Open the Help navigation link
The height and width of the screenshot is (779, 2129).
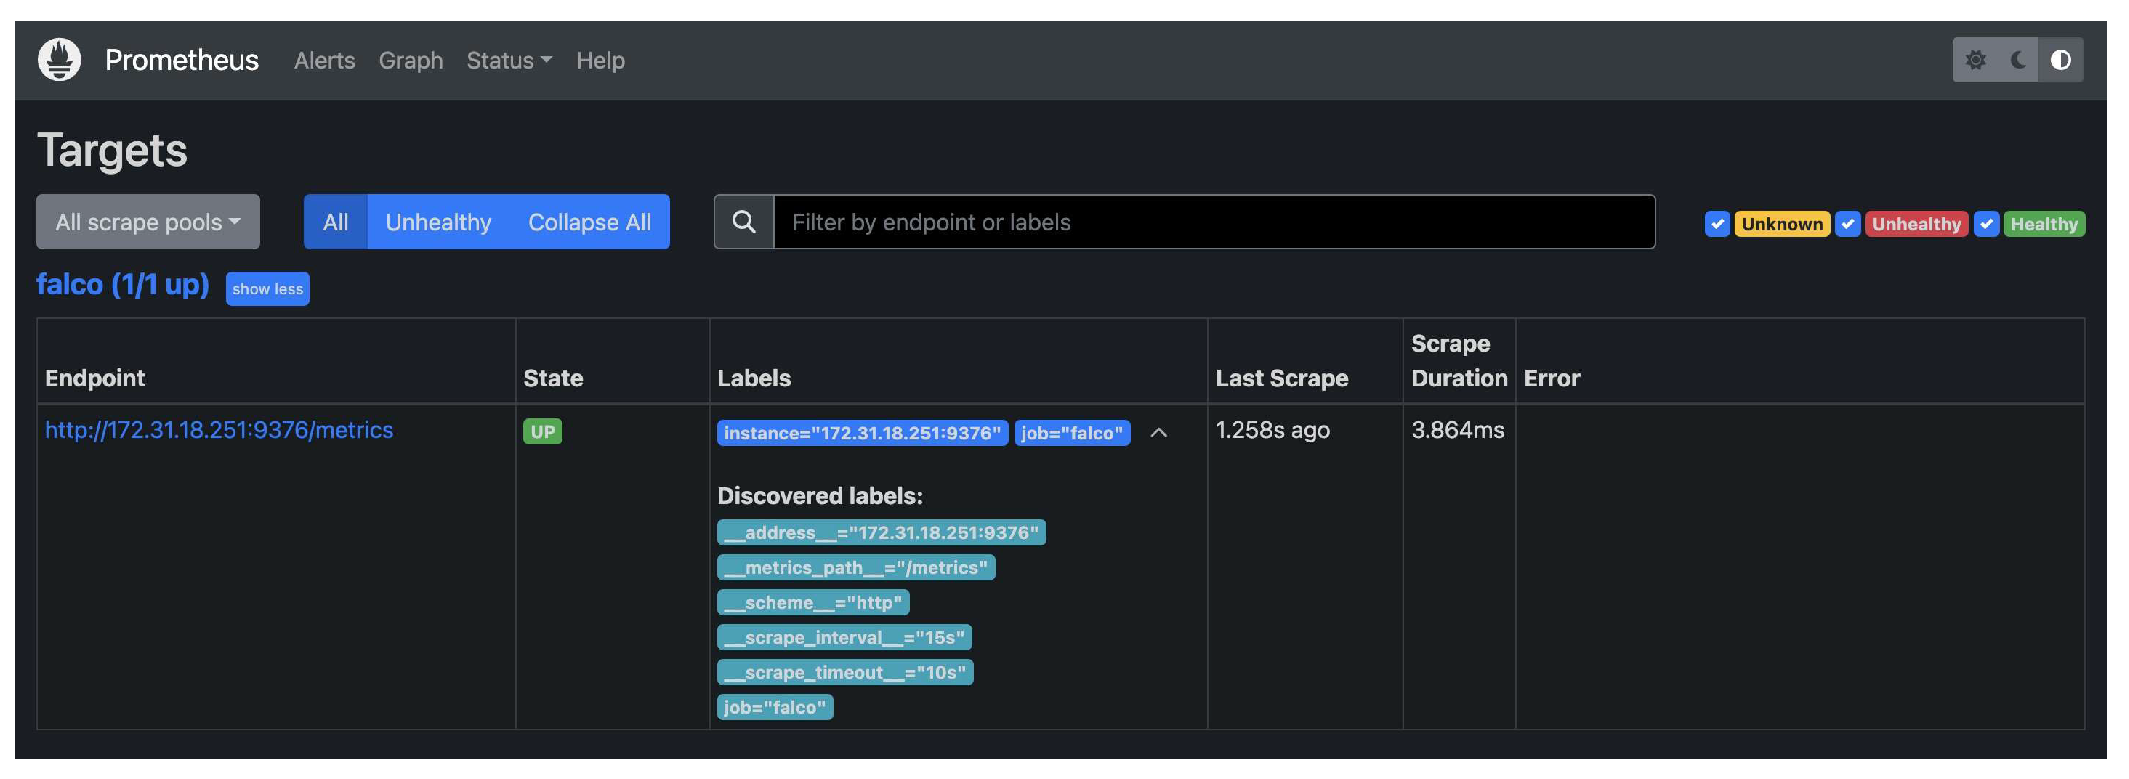[600, 61]
